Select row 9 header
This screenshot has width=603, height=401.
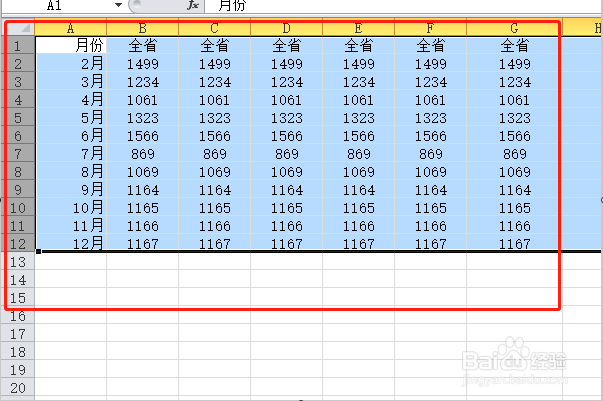coord(18,190)
